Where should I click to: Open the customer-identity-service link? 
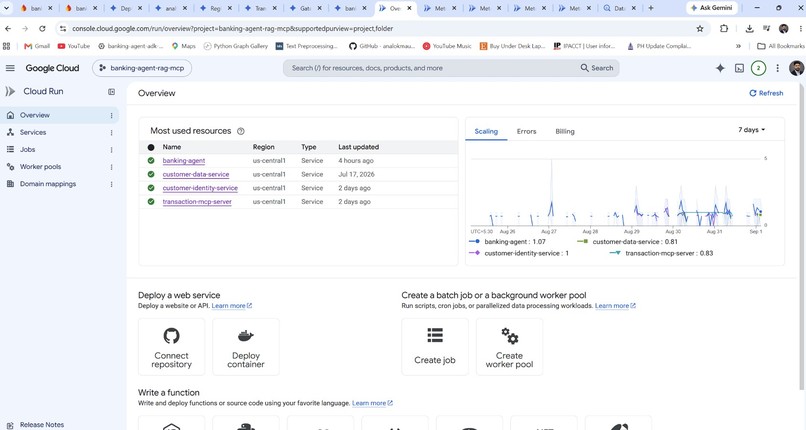point(200,188)
